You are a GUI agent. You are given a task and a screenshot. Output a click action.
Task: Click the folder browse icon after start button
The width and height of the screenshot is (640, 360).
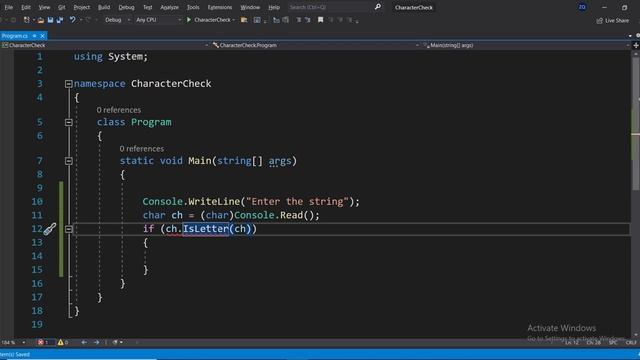click(244, 20)
